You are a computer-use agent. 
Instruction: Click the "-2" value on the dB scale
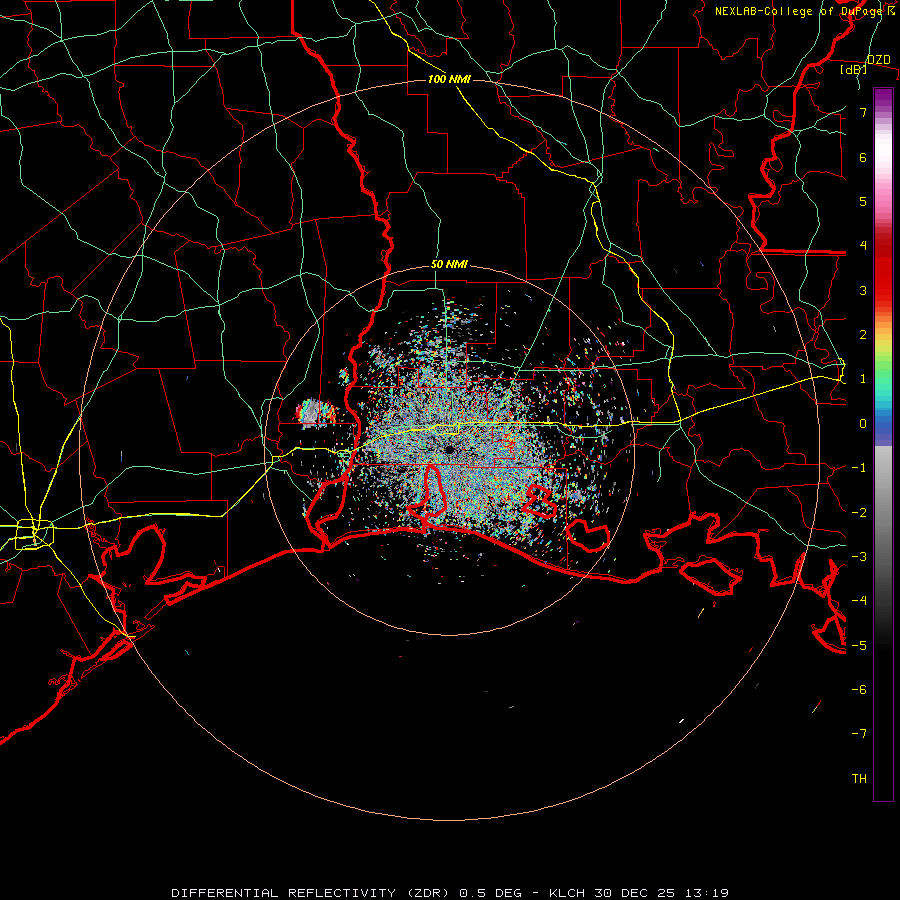859,512
